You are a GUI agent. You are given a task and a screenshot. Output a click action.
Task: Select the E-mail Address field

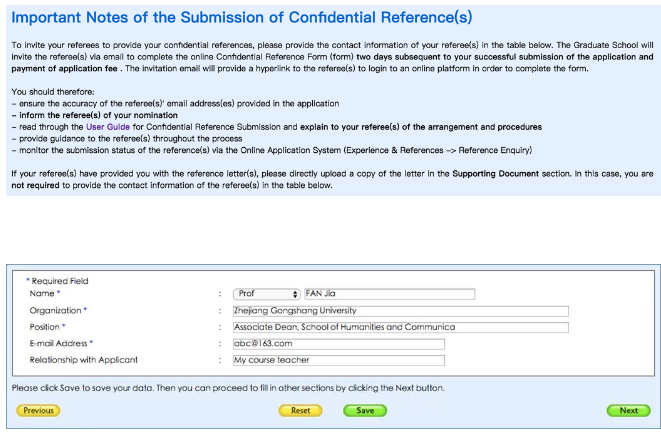337,343
